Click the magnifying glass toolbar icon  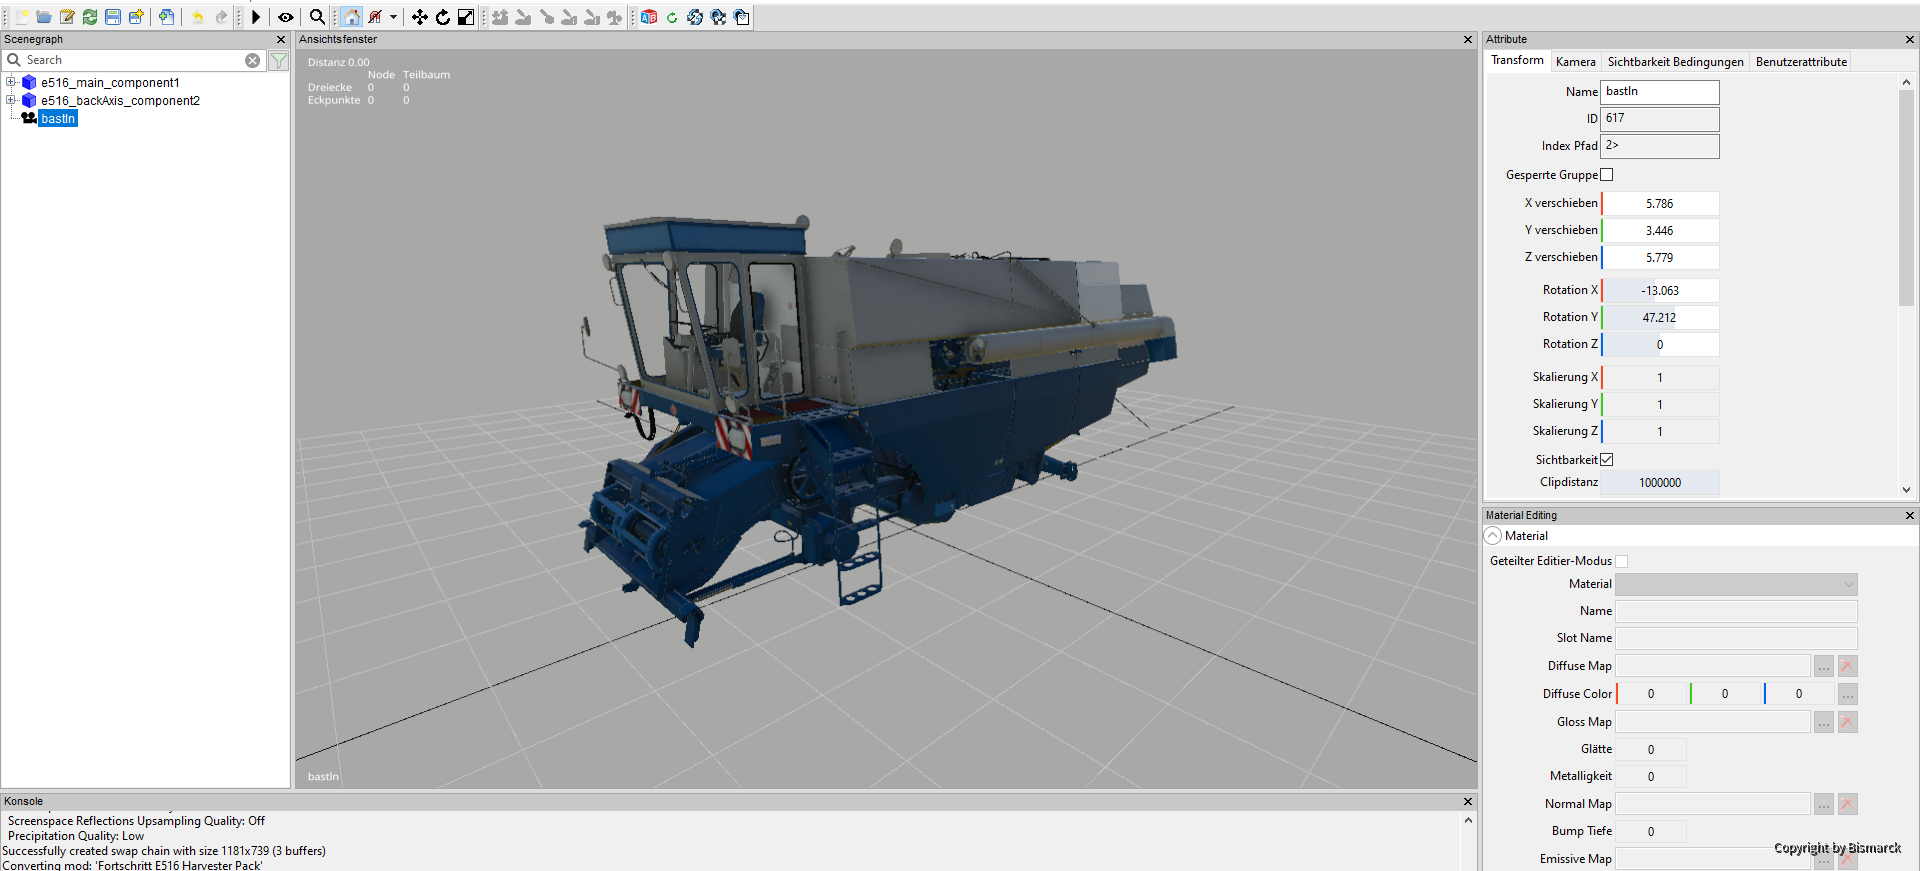(317, 17)
